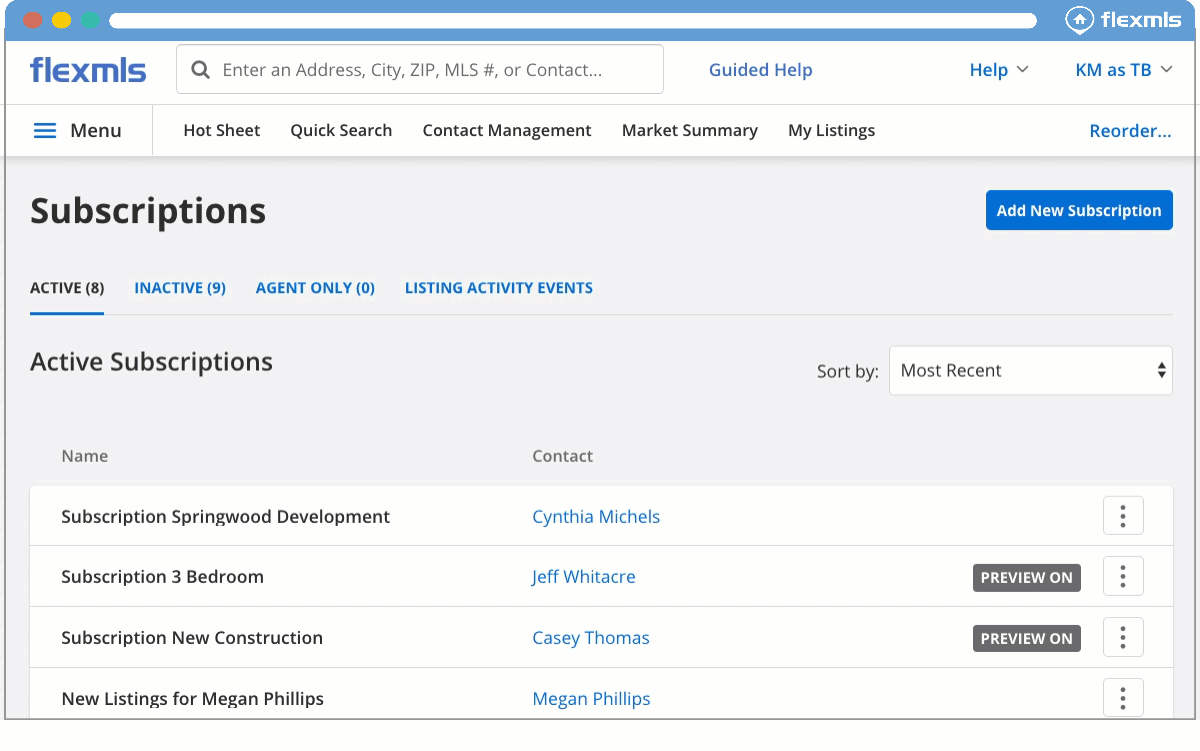The height and width of the screenshot is (751, 1200).
Task: Click the search magnifier icon
Action: pos(200,70)
